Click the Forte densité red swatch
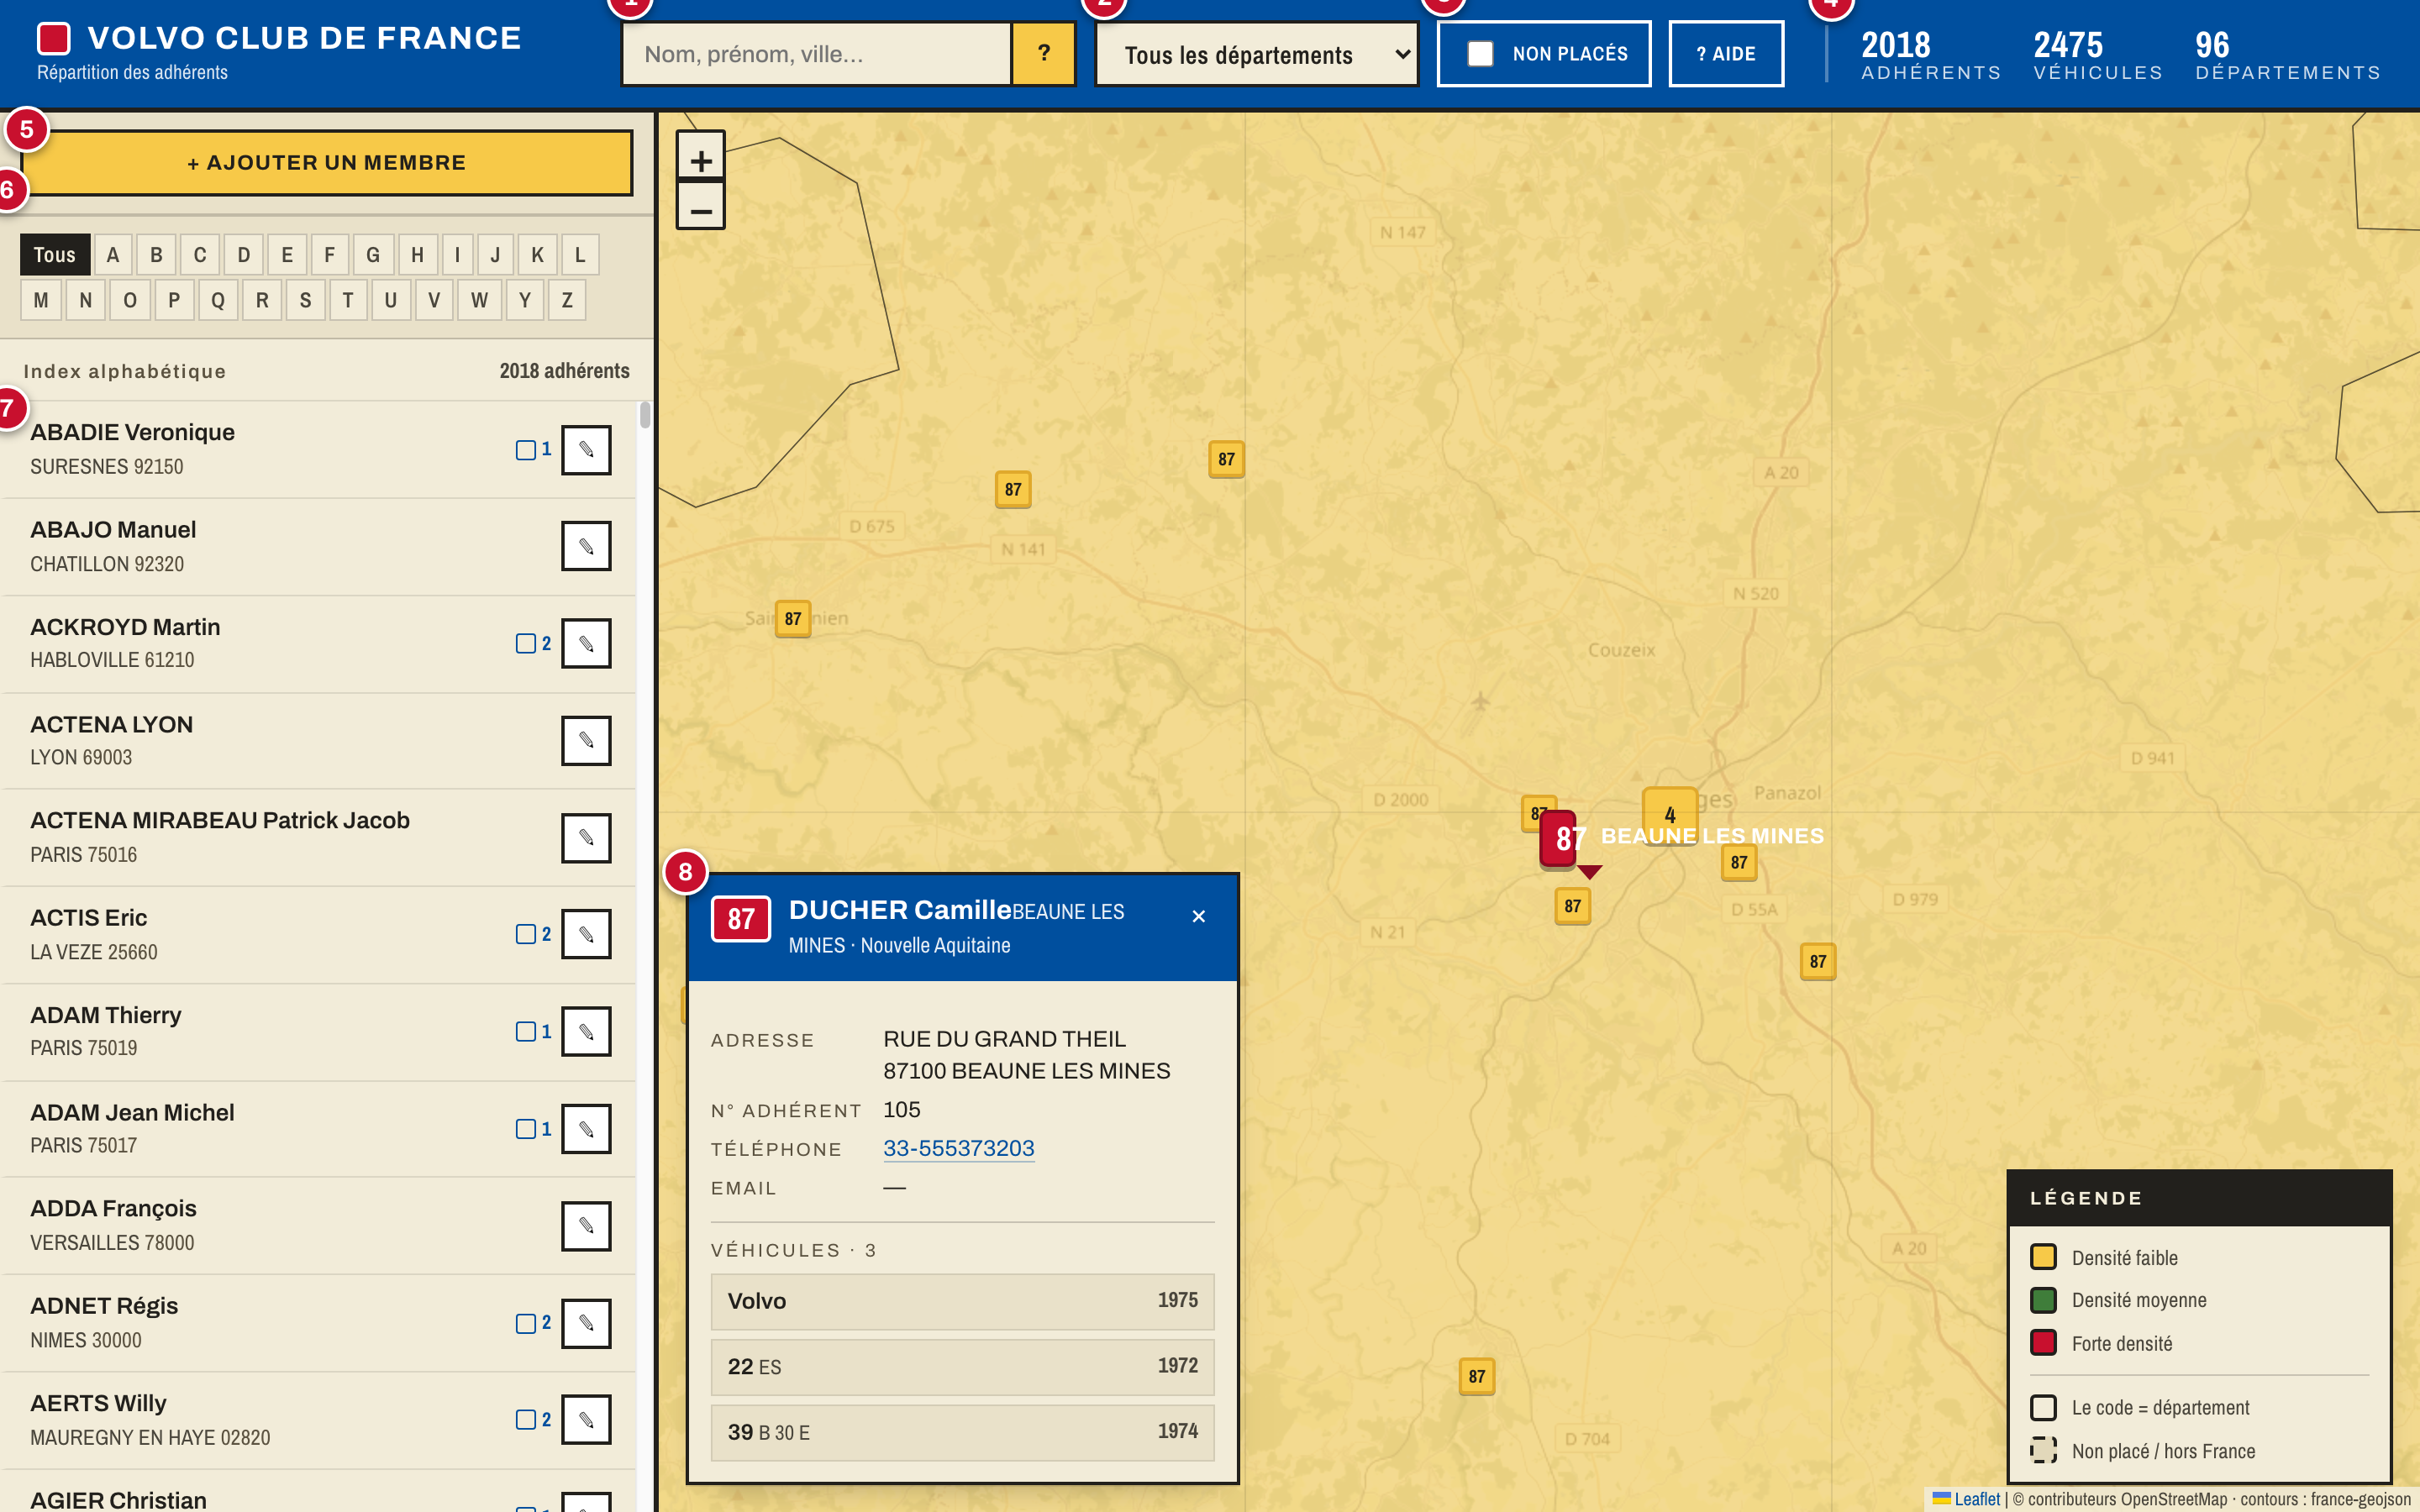 point(2043,1343)
